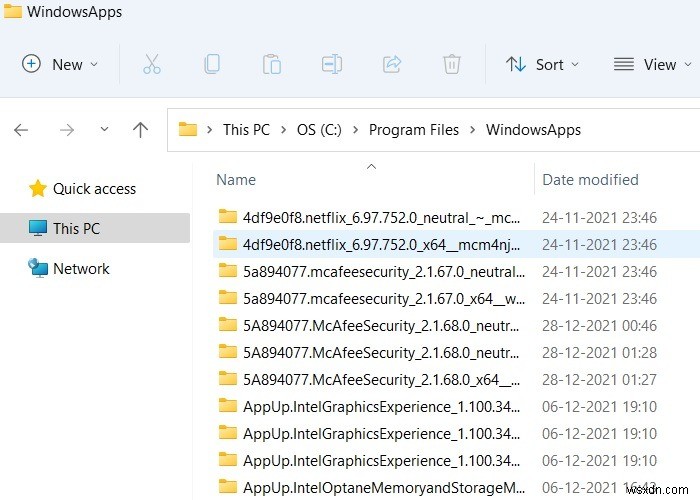This screenshot has height=500, width=700.
Task: Go forward with the right arrow
Action: (67, 130)
